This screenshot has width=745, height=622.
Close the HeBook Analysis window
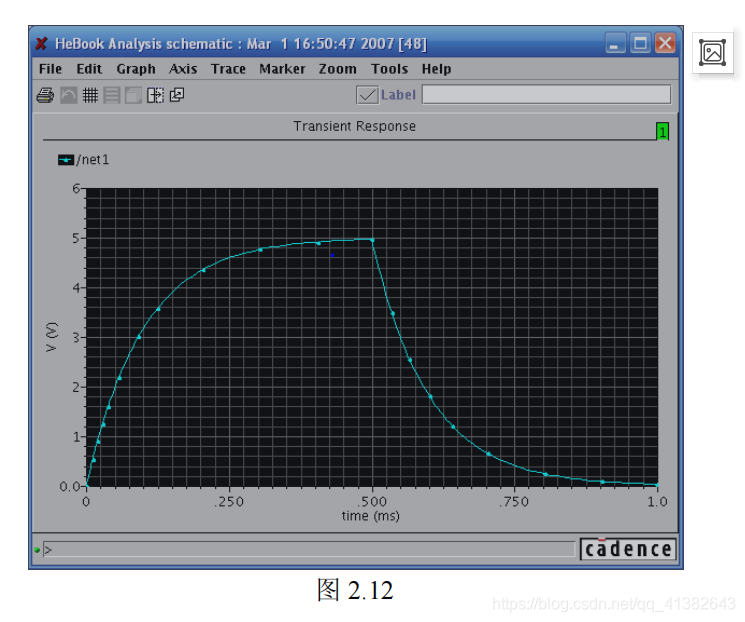[x=665, y=43]
